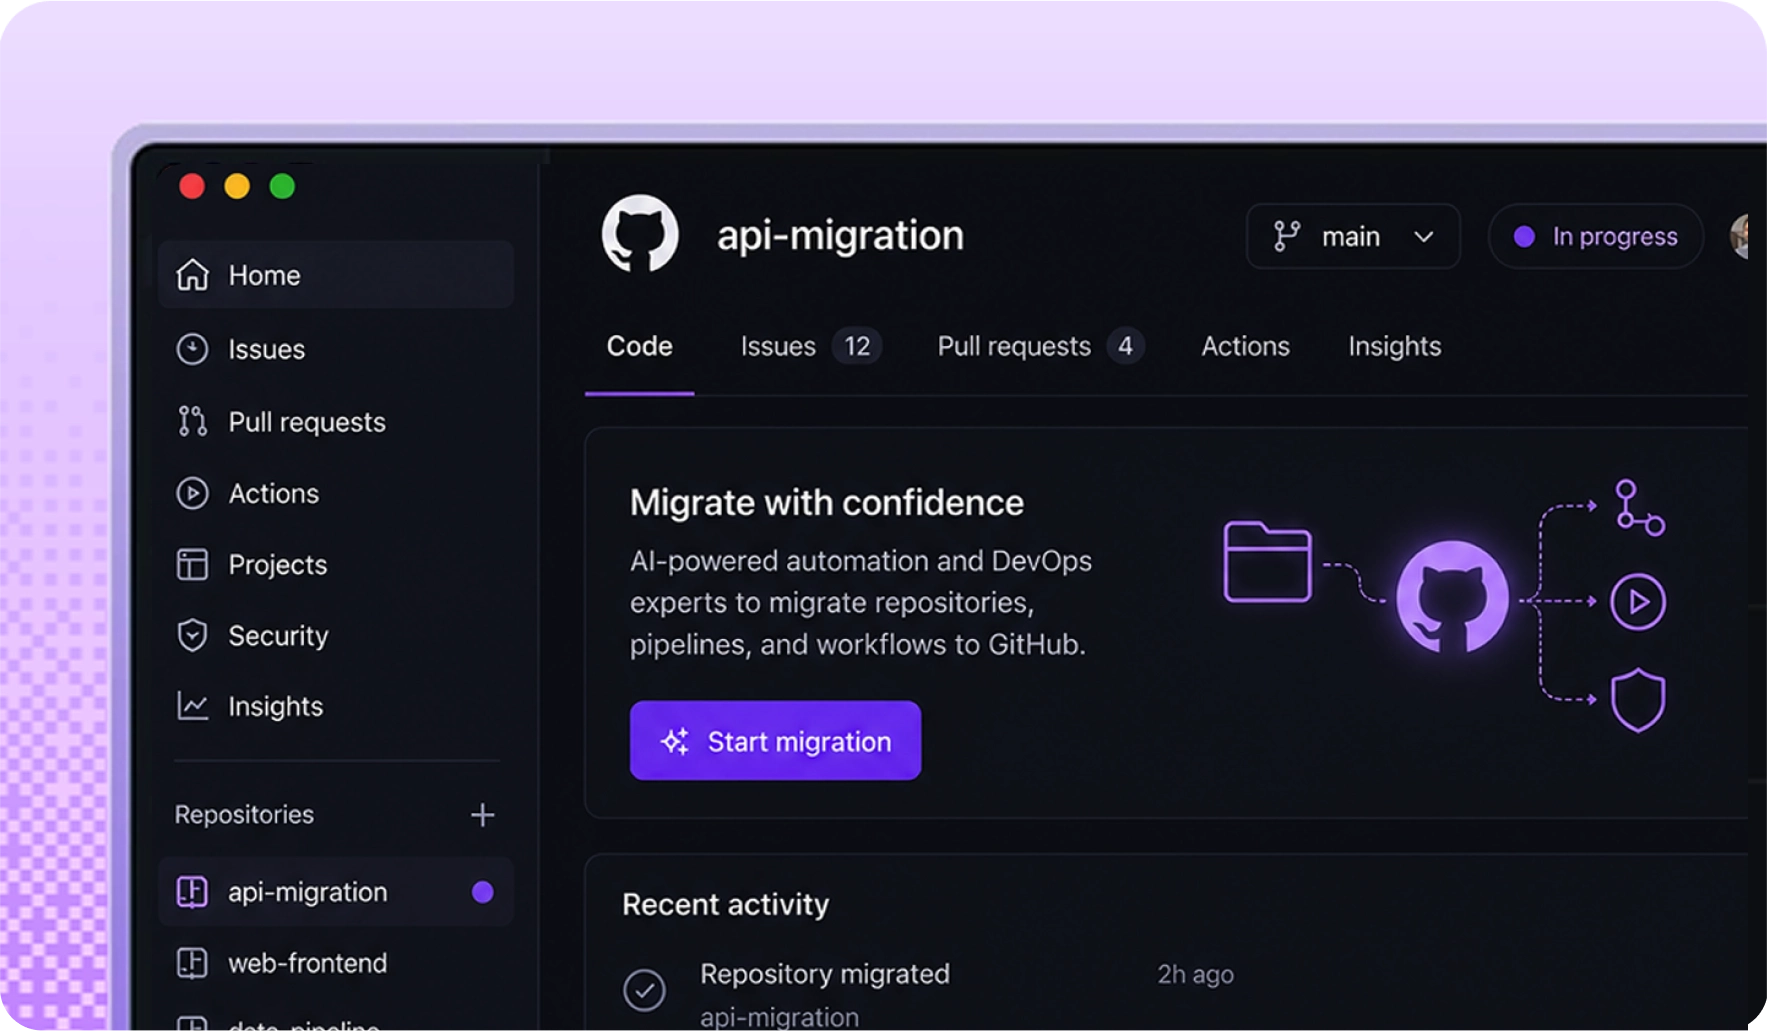The width and height of the screenshot is (1768, 1031).
Task: Click the check circle beside Repository migrated
Action: 644,990
